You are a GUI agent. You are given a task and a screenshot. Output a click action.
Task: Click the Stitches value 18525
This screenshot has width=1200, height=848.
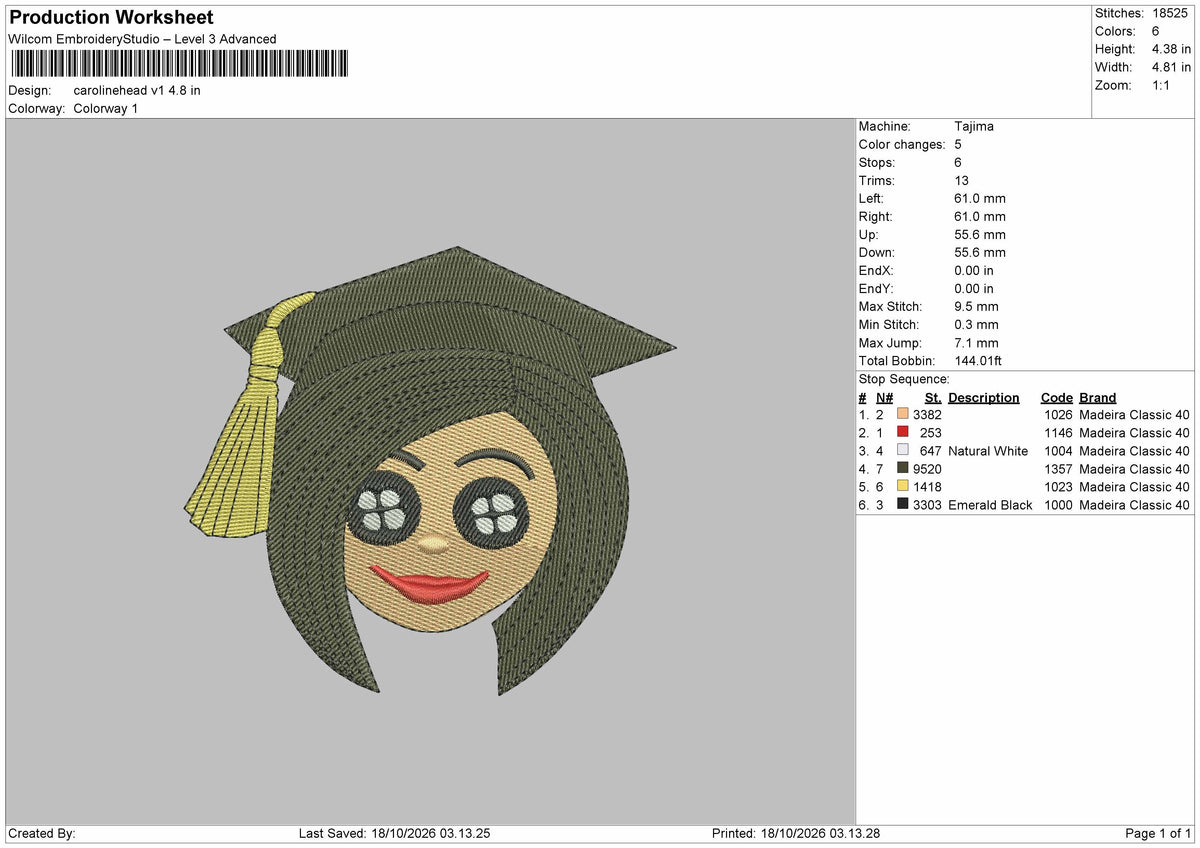[x=1172, y=13]
